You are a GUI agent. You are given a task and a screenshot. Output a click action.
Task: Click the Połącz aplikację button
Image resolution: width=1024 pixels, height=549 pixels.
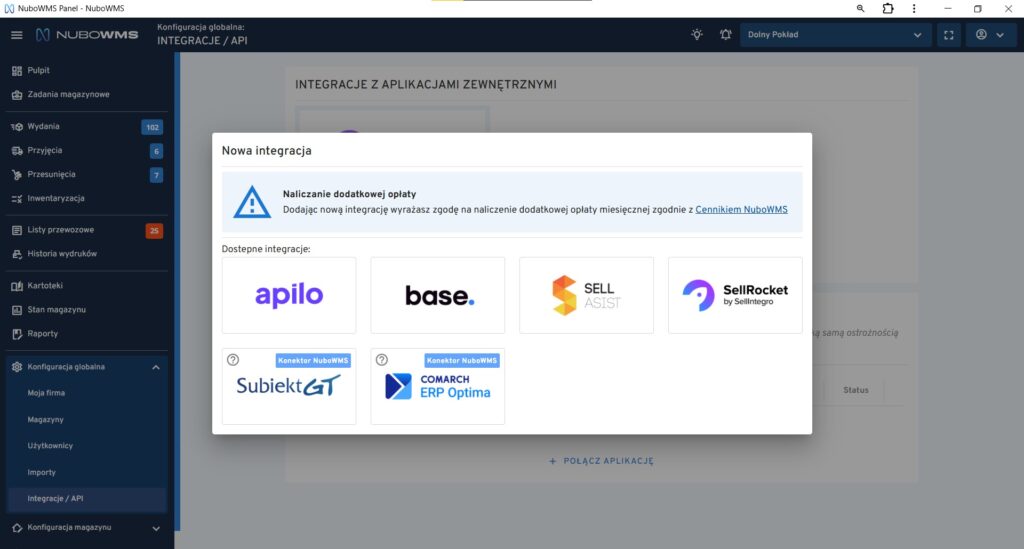(601, 461)
